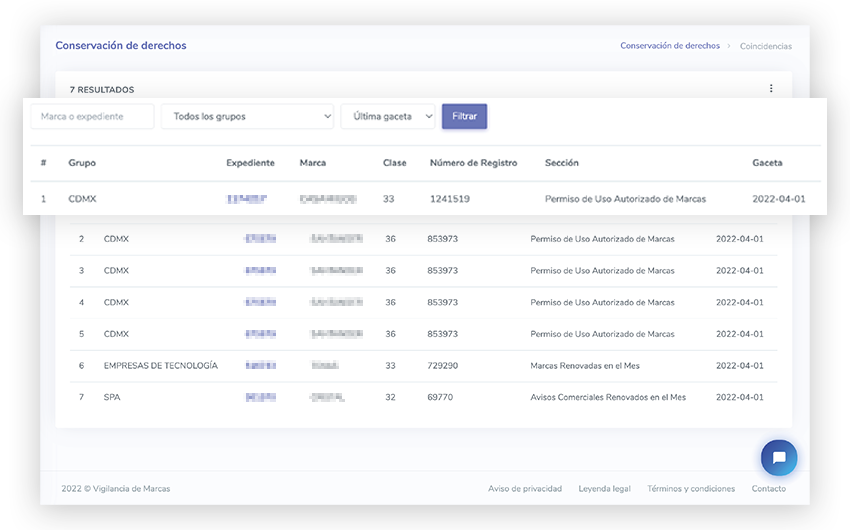Open the blue chat bubble widget

coord(779,458)
